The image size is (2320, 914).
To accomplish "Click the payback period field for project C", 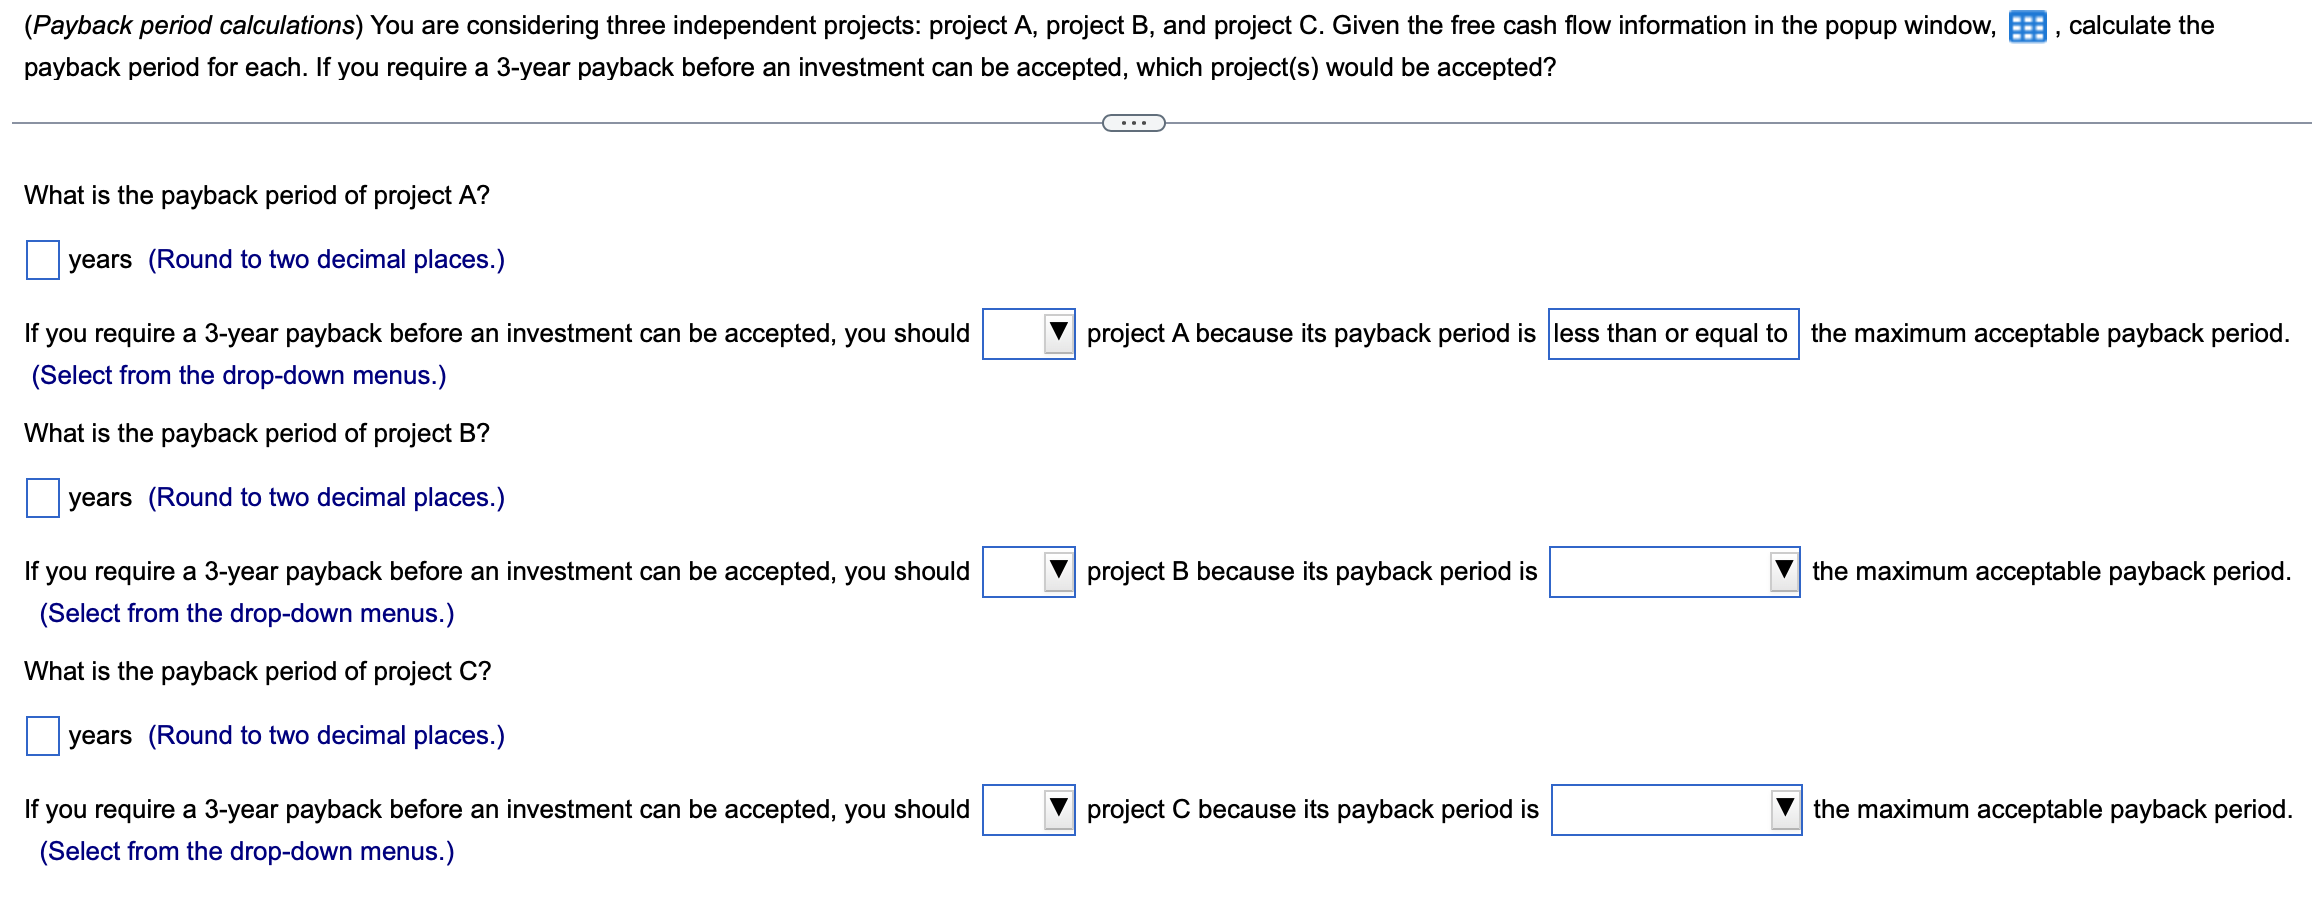I will coord(41,734).
